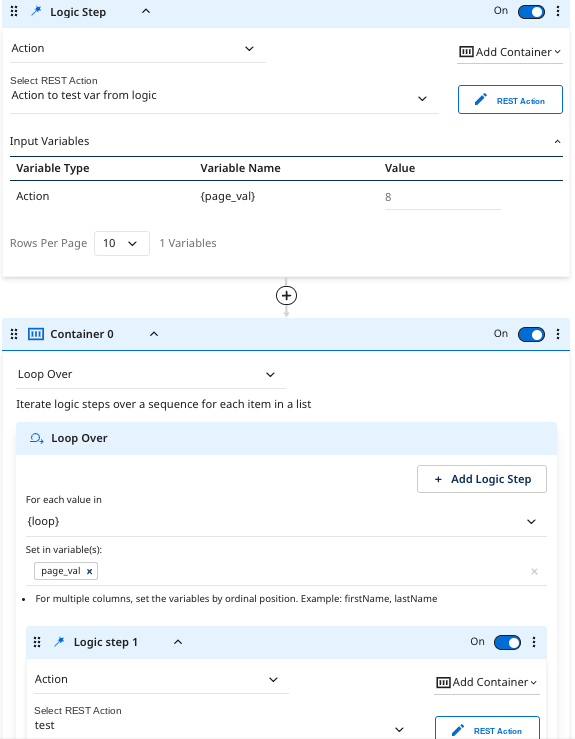
Task: Click the plus circle between the steps
Action: (286, 296)
